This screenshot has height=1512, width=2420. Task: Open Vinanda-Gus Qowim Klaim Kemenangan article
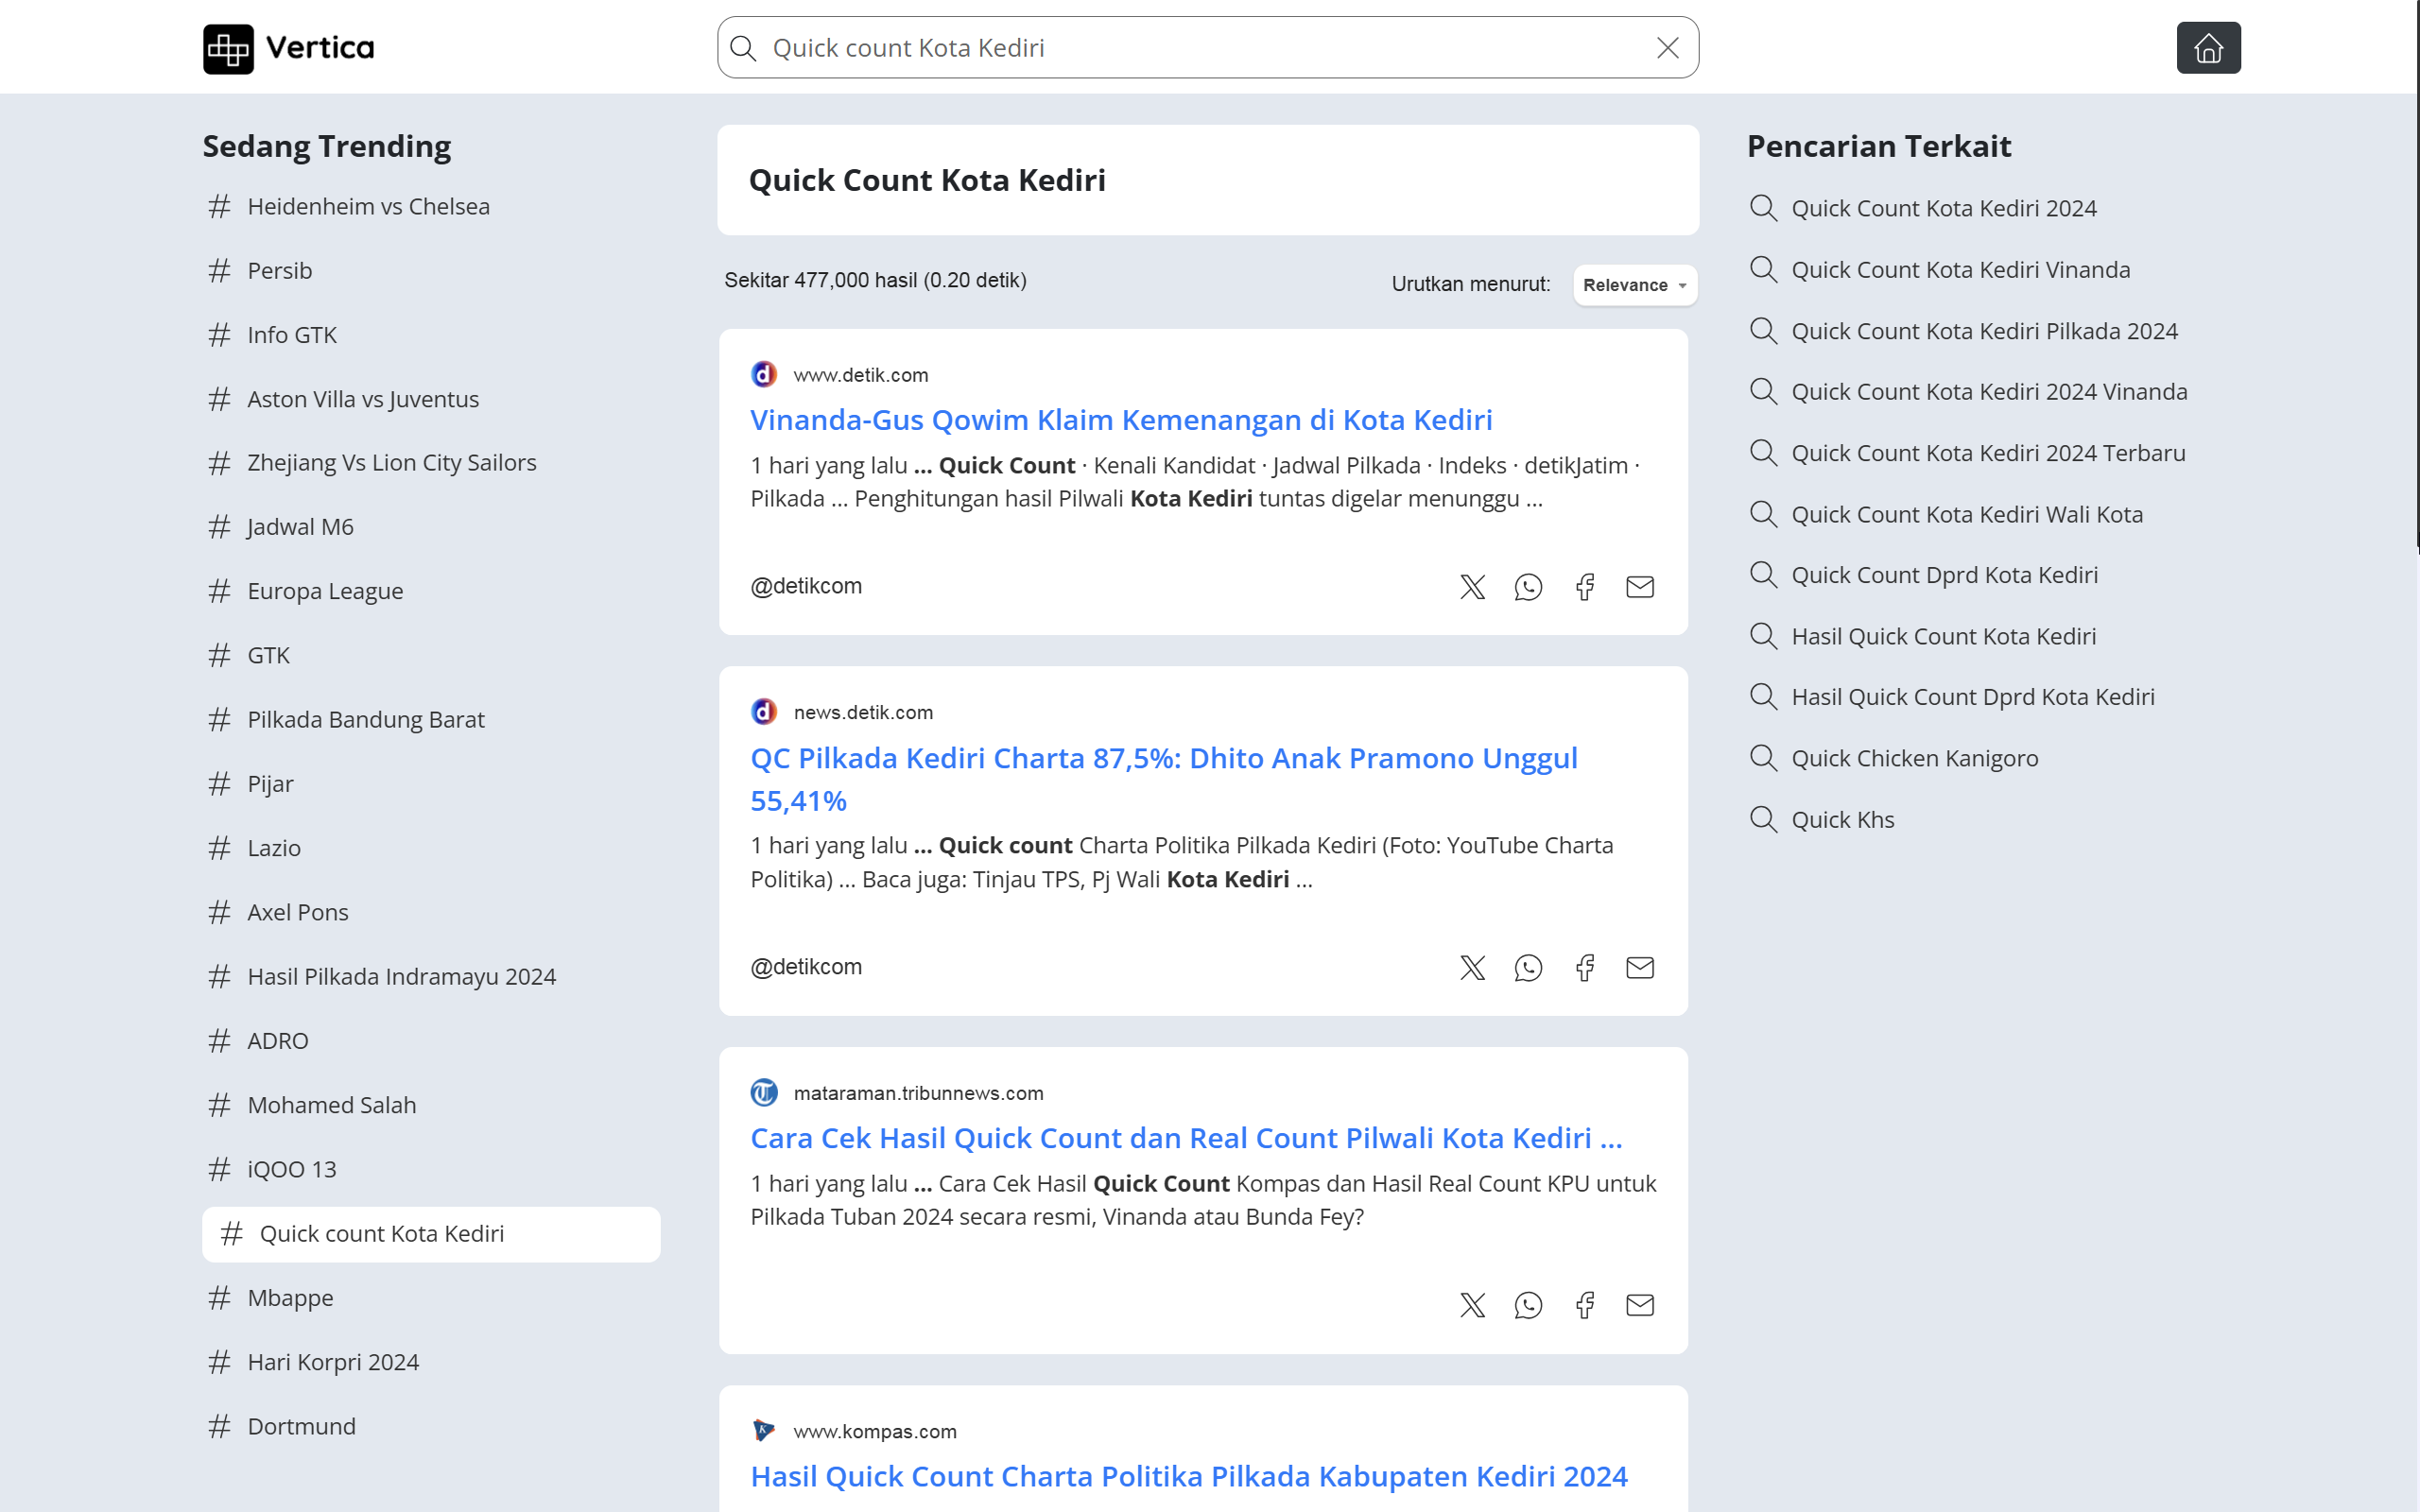[1121, 420]
